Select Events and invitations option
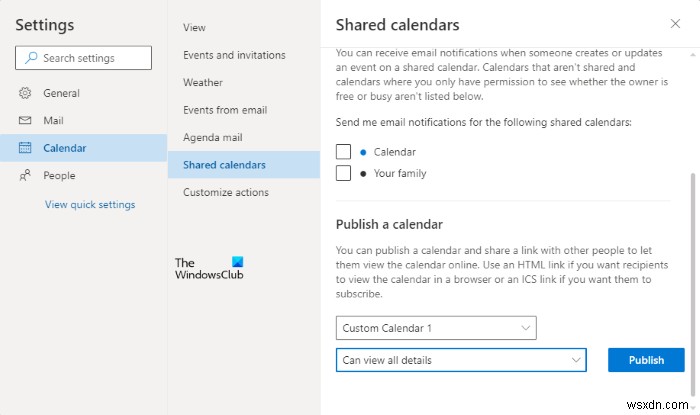 [x=234, y=55]
